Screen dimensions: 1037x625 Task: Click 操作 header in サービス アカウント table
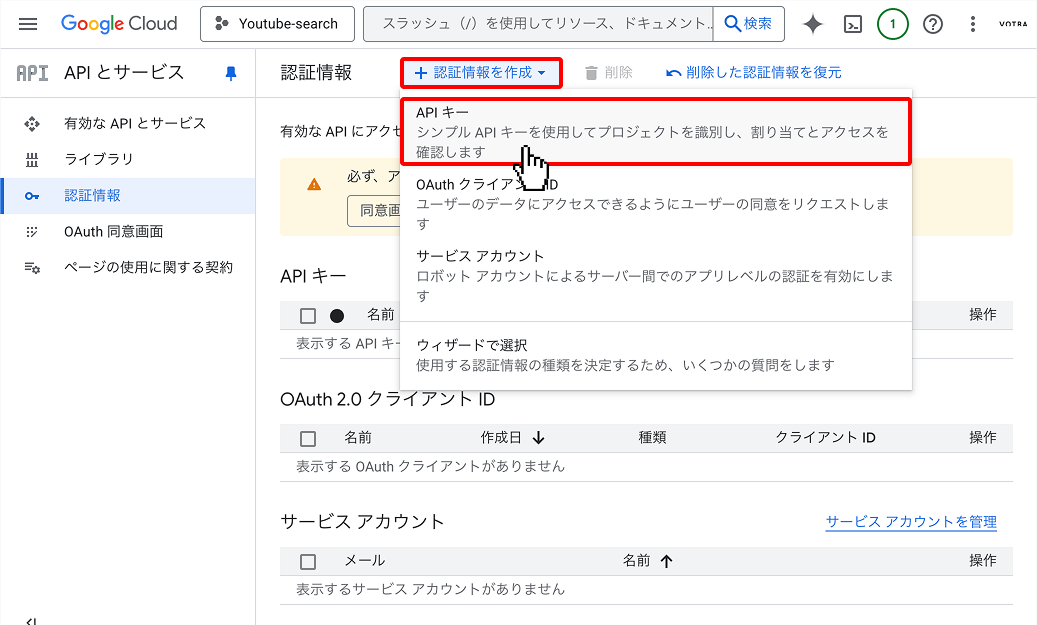983,560
